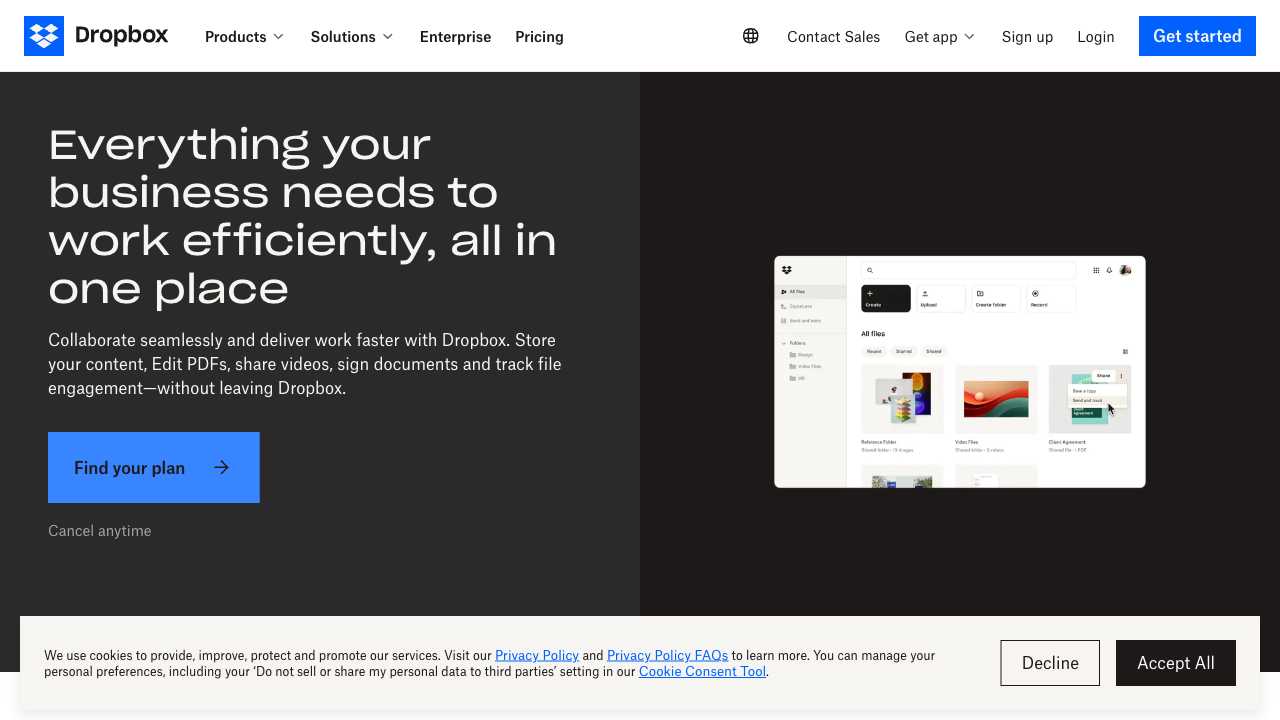The height and width of the screenshot is (720, 1280).
Task: Expand the Solutions menu
Action: coord(352,37)
